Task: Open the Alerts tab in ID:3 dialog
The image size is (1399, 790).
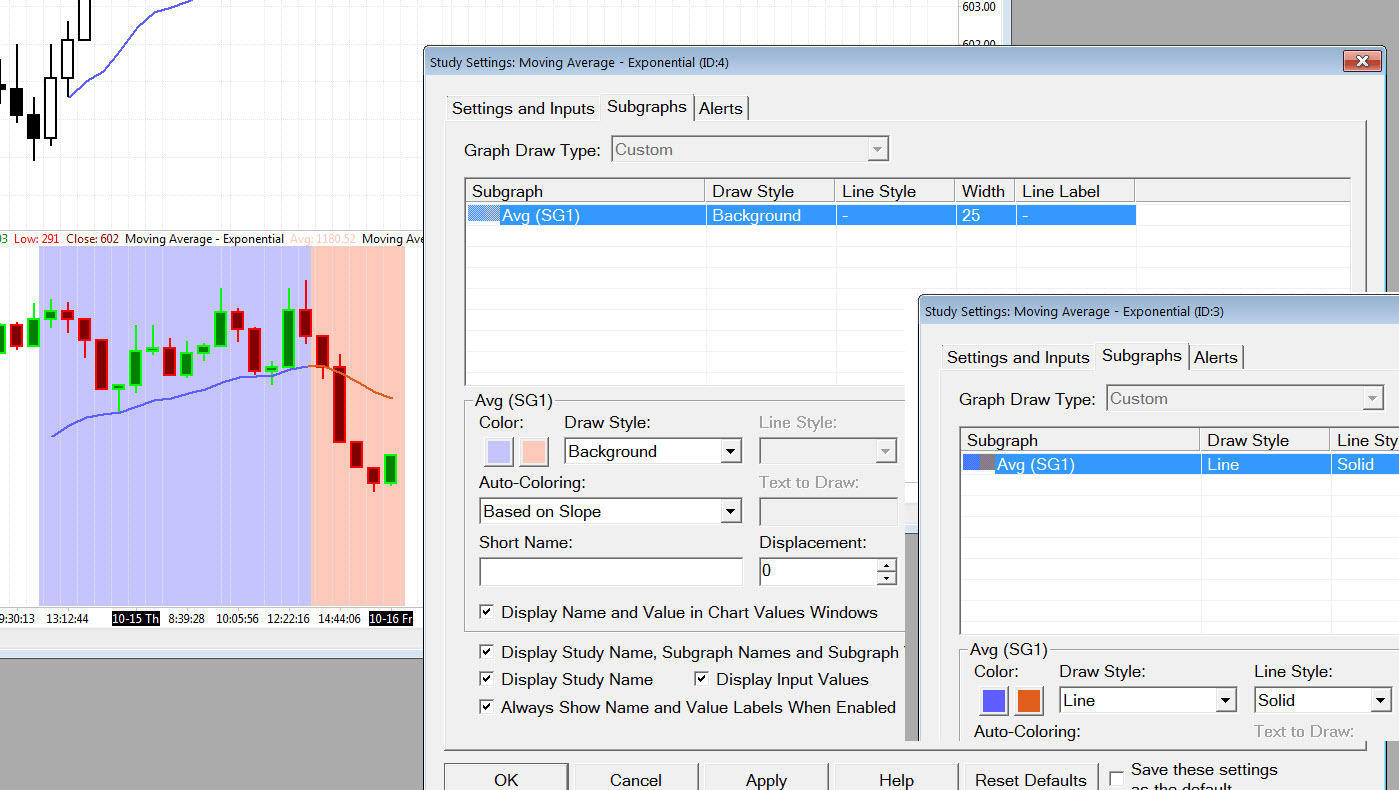Action: point(1216,357)
